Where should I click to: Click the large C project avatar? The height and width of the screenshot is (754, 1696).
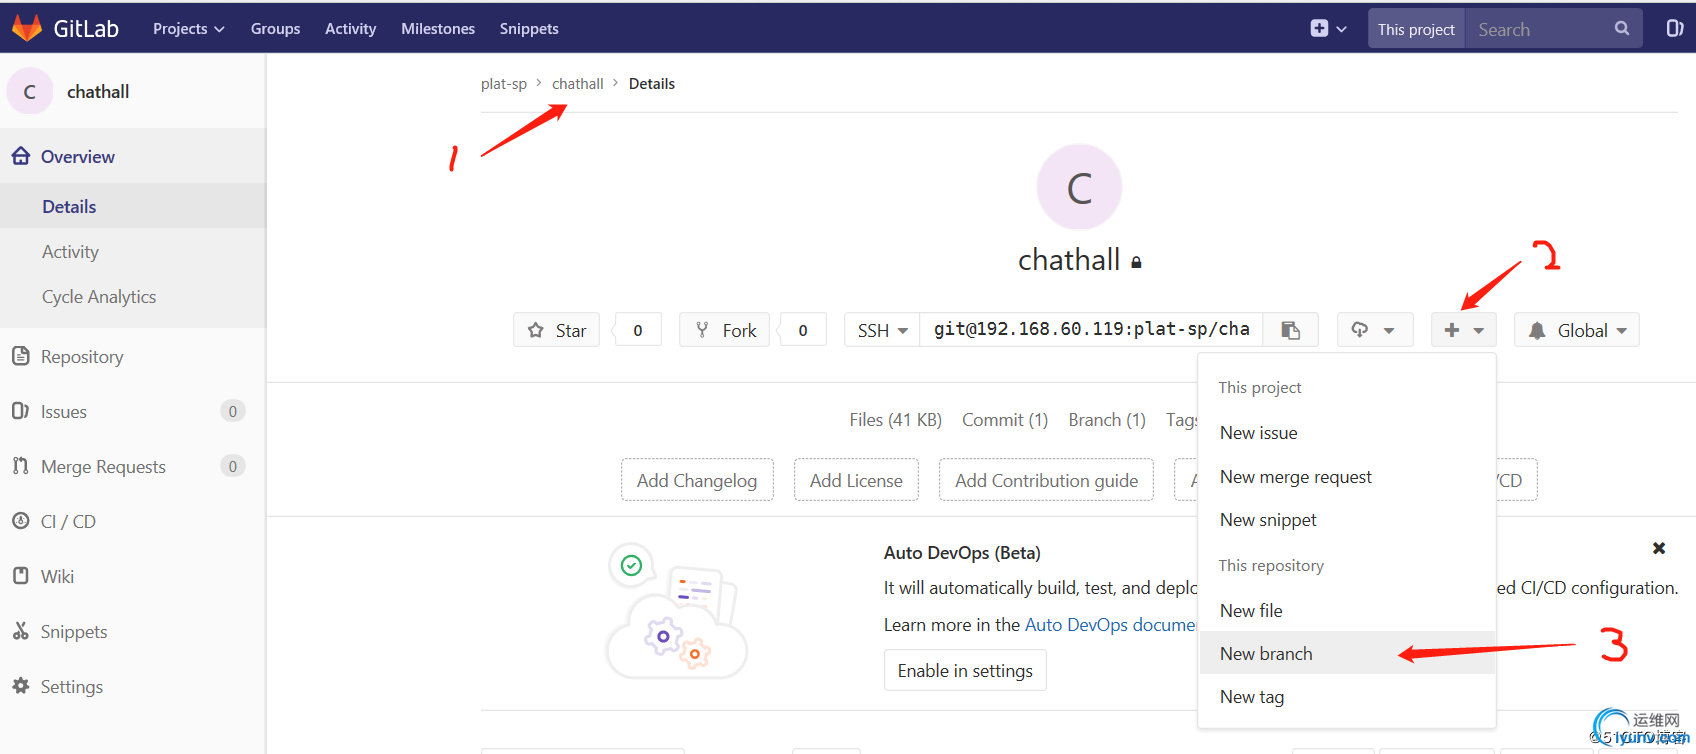tap(1079, 187)
